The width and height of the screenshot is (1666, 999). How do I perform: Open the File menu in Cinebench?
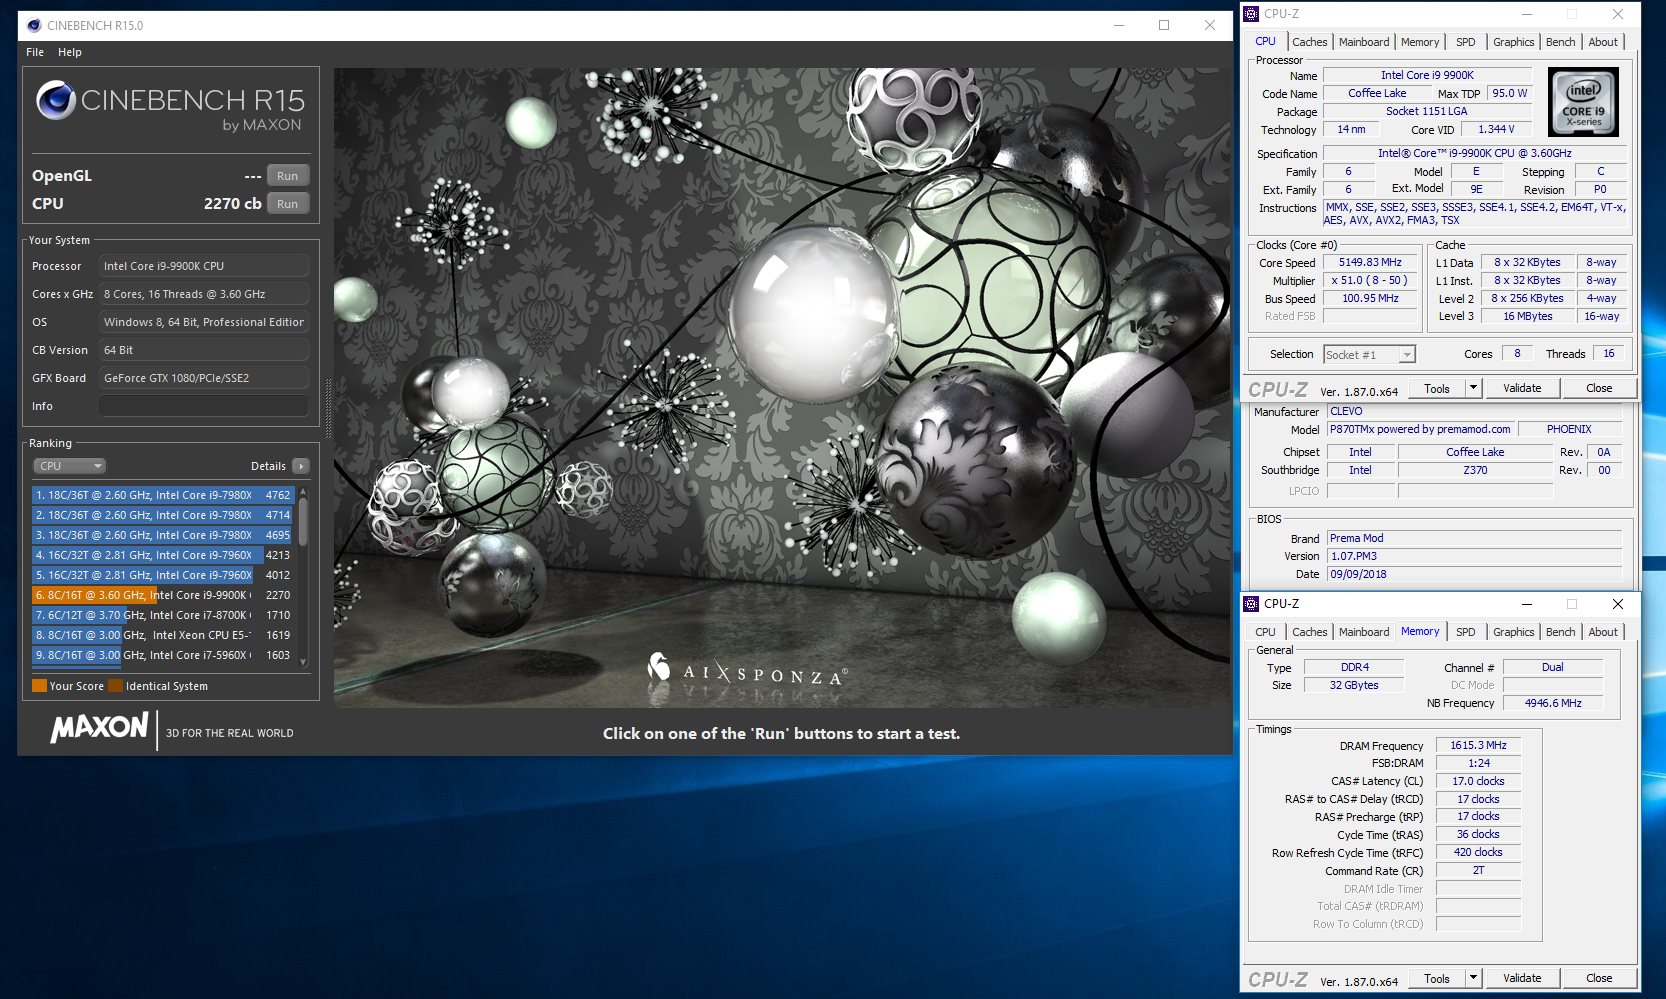coord(35,52)
